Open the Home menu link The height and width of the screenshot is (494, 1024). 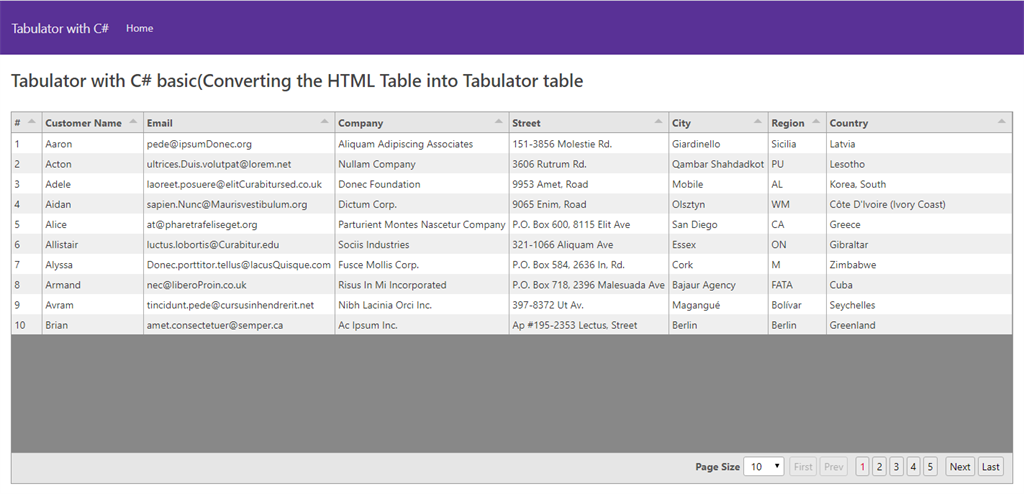click(140, 28)
